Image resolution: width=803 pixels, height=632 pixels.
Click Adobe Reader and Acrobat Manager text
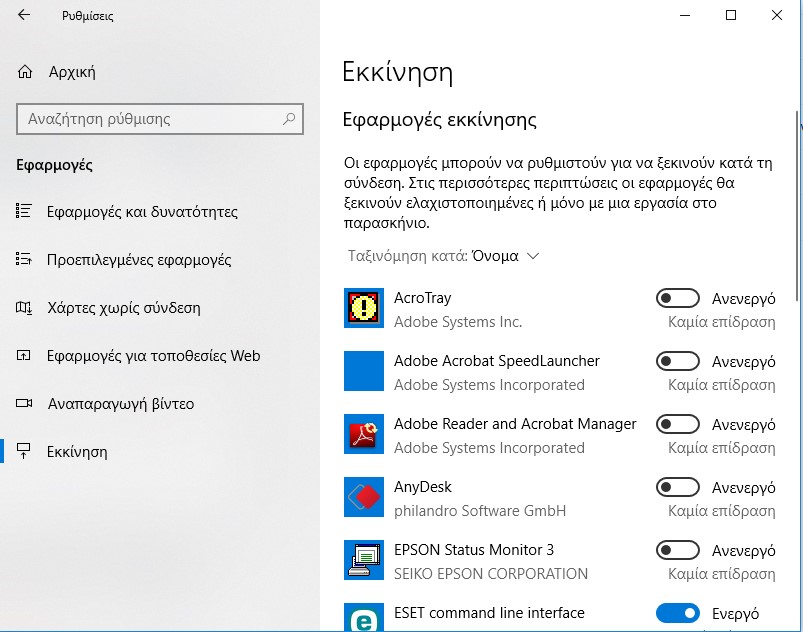(515, 424)
